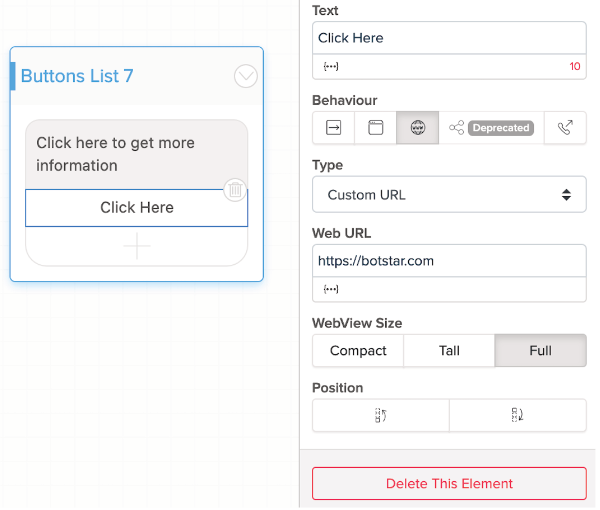Select the go-to-block arrow behaviour icon
The image size is (600, 510).
click(x=333, y=128)
